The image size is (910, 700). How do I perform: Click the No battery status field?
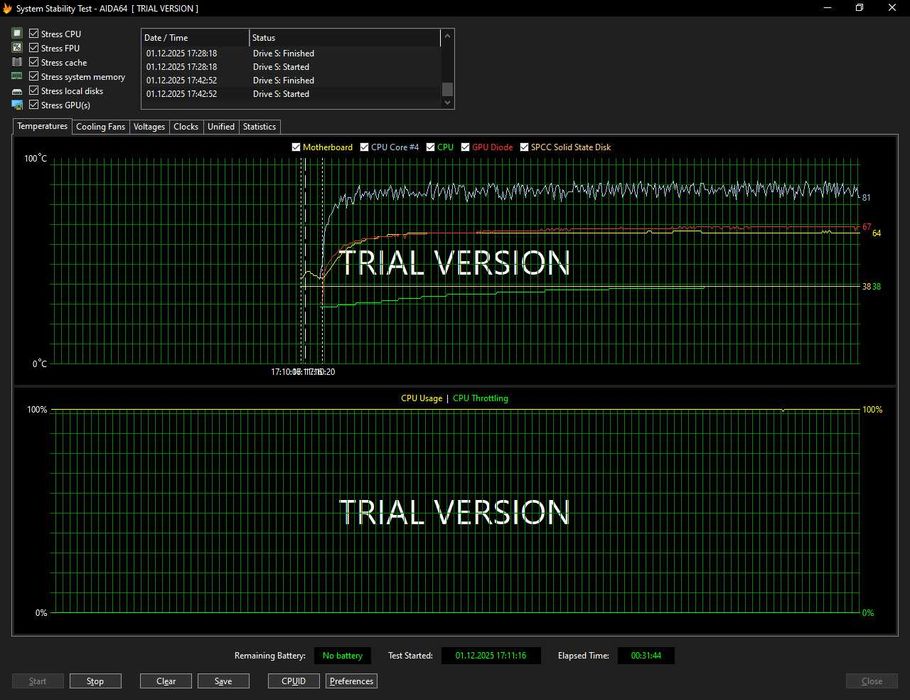pyautogui.click(x=342, y=655)
